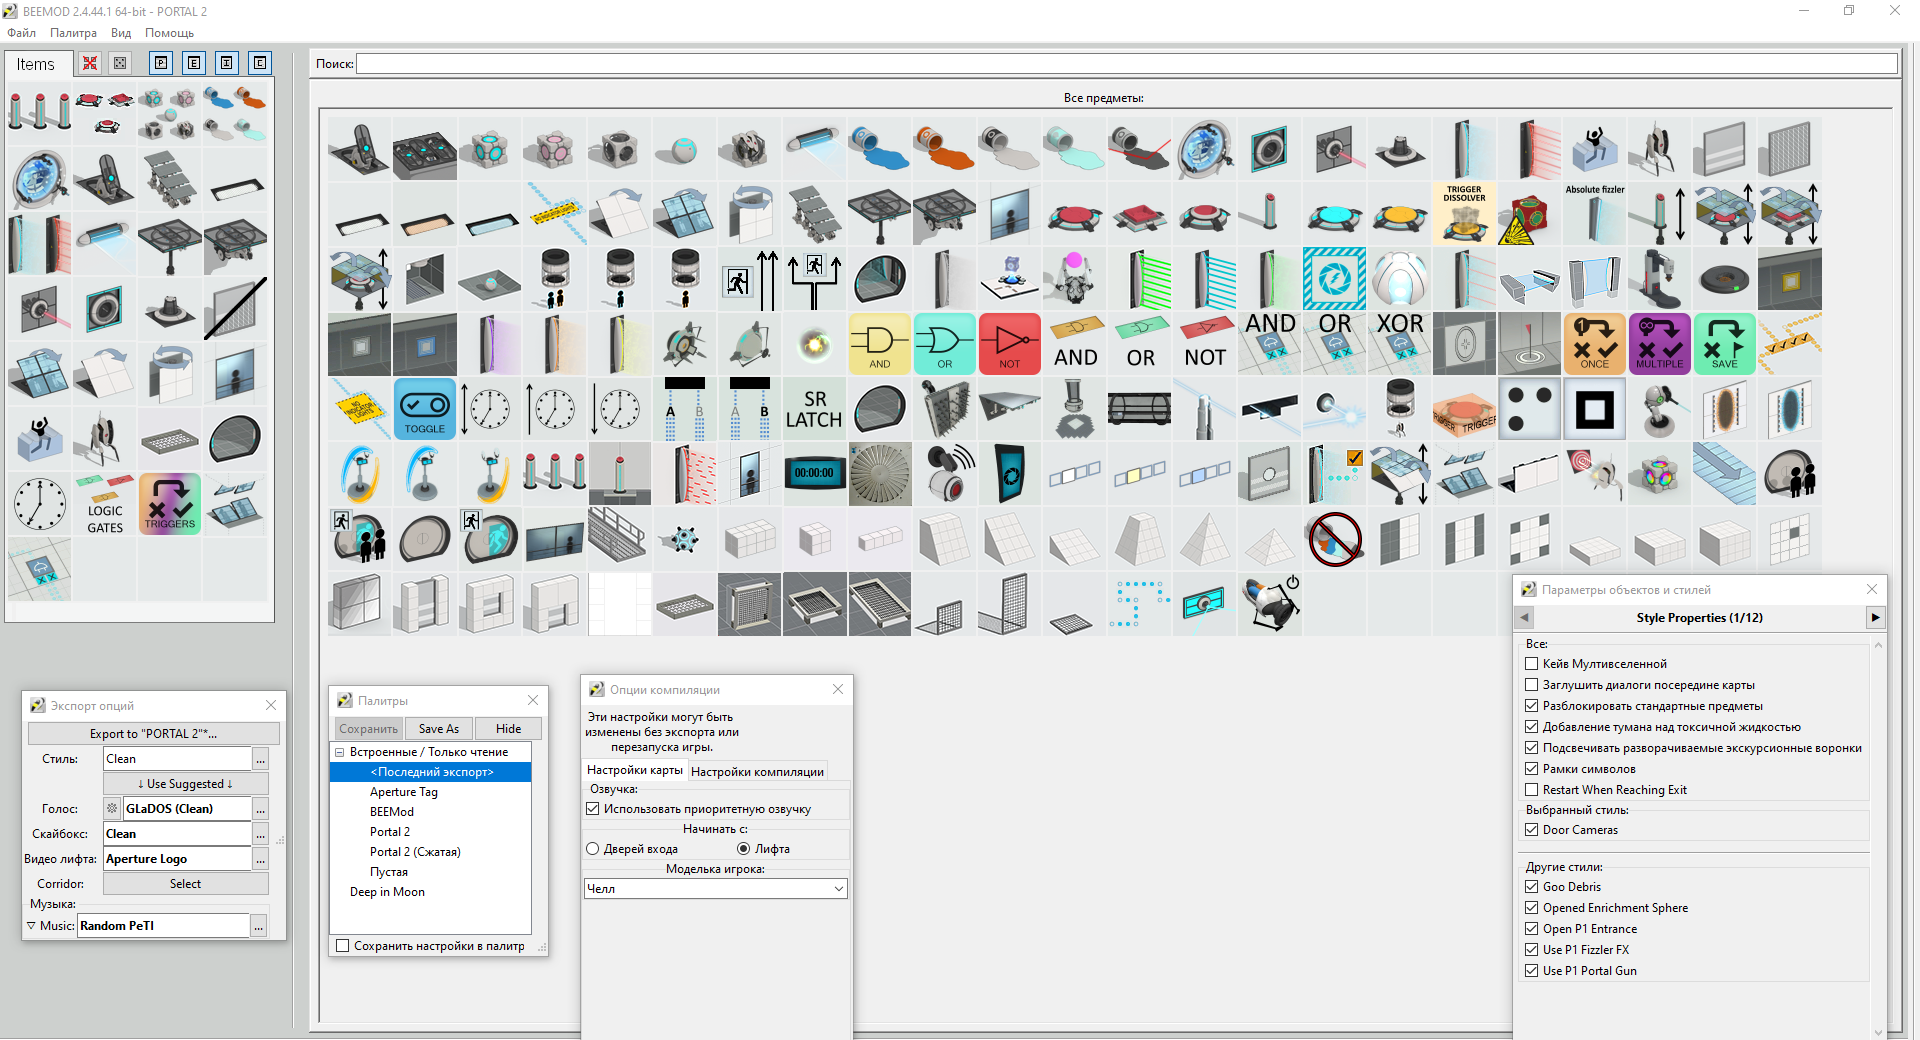
Task: Click the Поиск search field
Action: (x=1127, y=64)
